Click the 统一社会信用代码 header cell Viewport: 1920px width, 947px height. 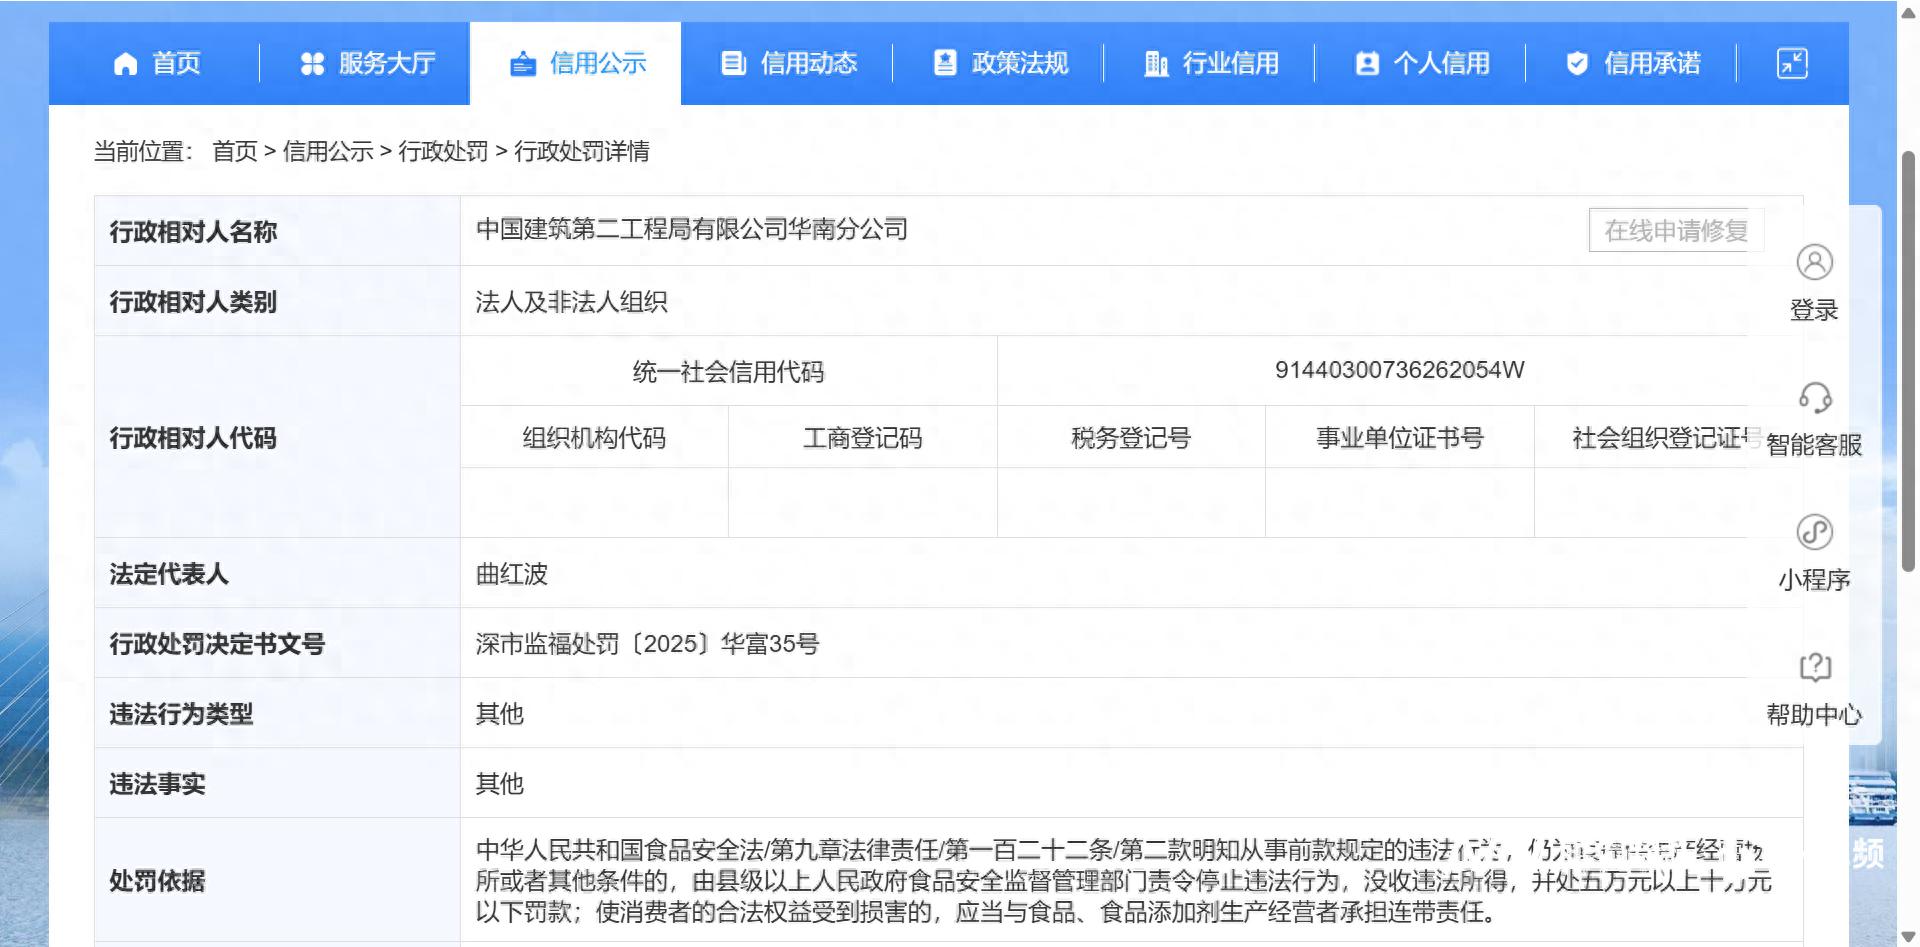tap(729, 372)
